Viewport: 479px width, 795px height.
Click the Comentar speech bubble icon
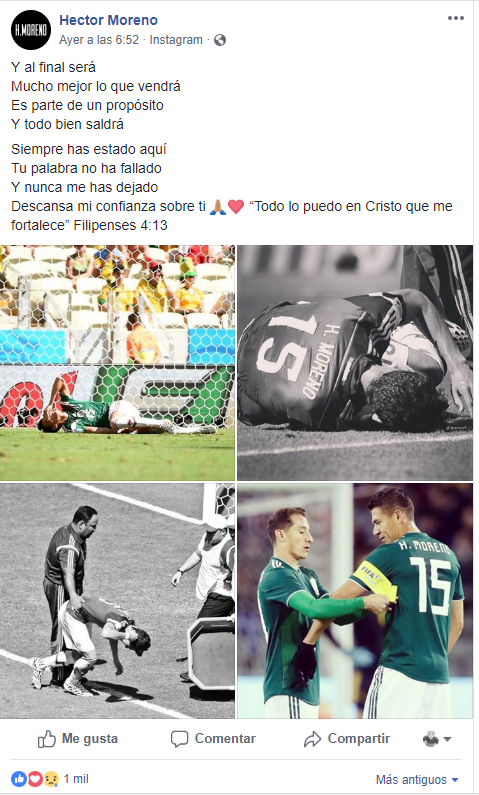(x=179, y=739)
